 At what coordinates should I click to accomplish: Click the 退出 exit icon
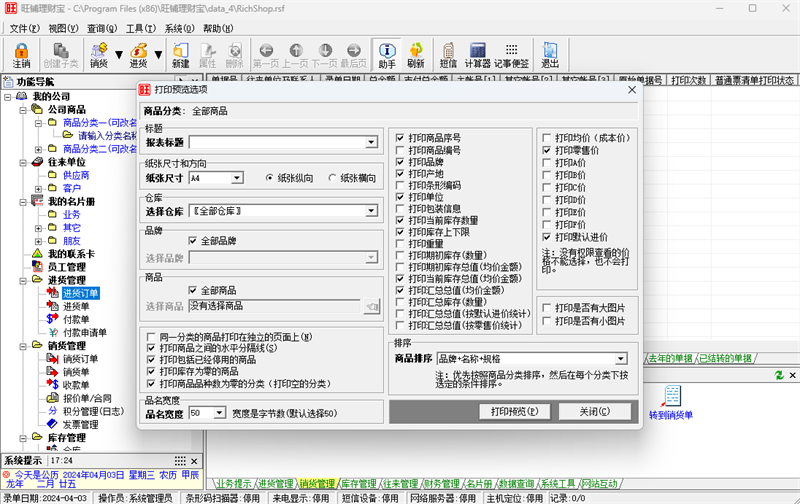(549, 55)
